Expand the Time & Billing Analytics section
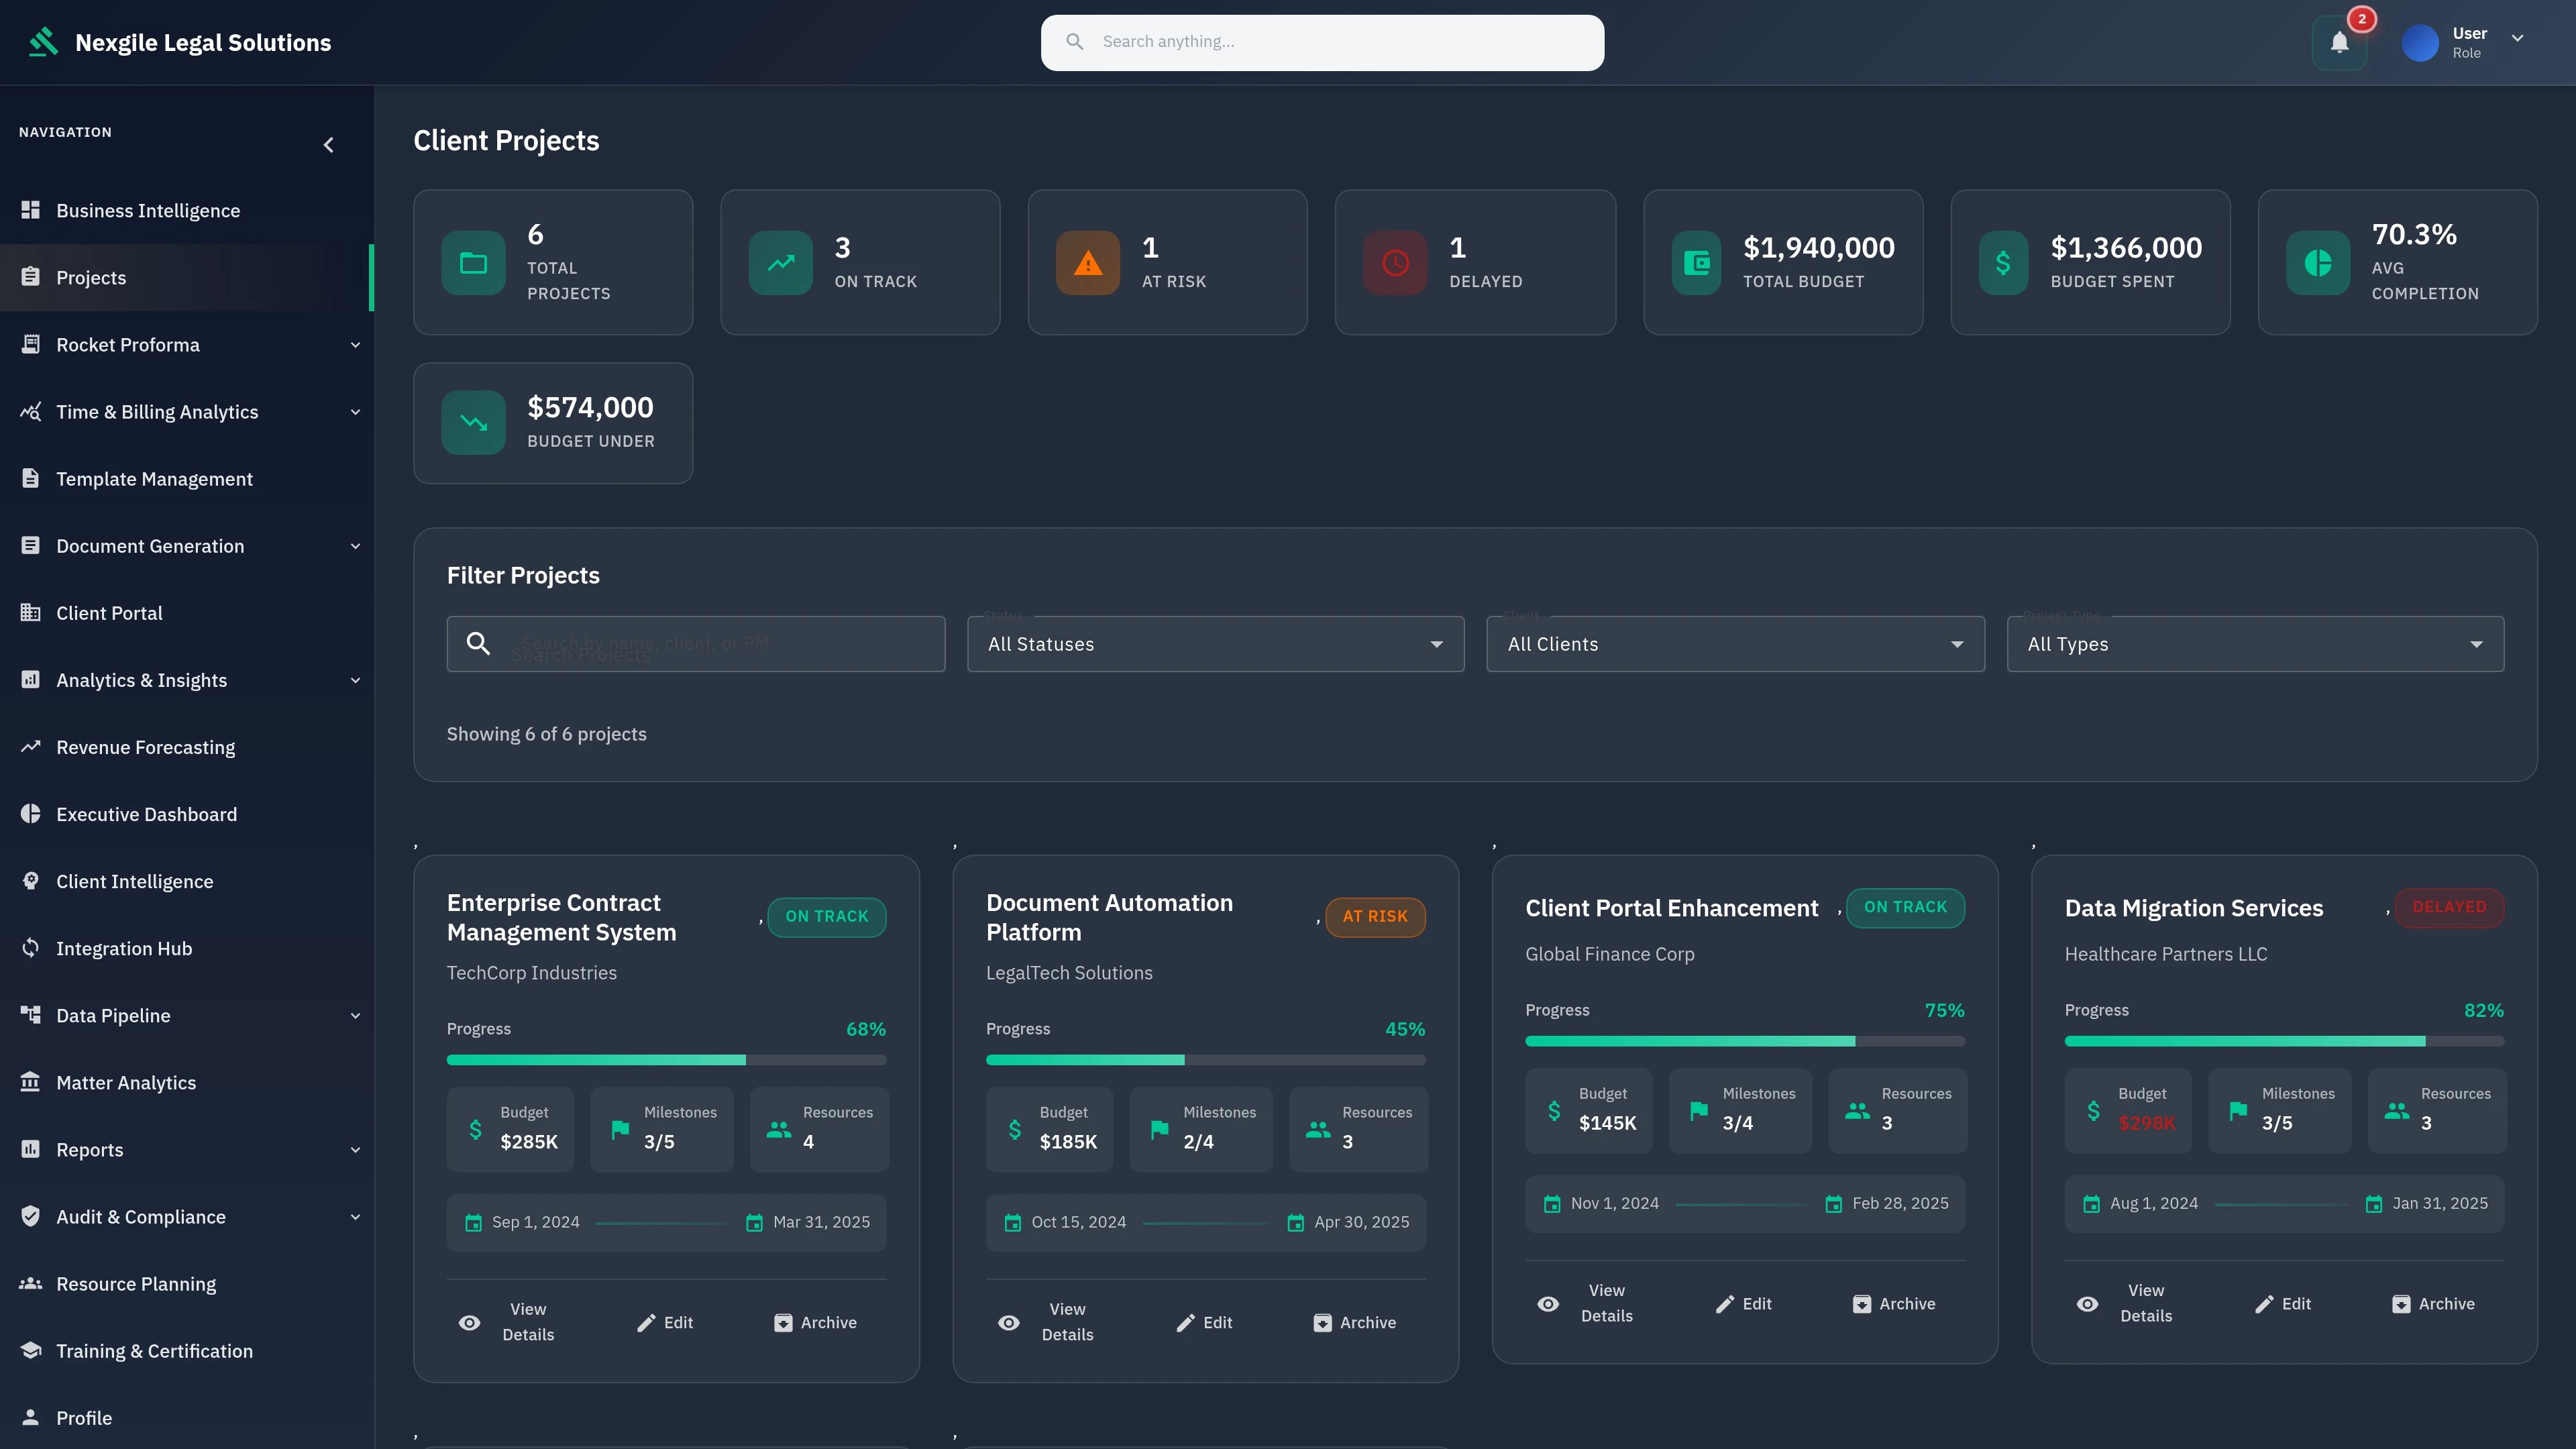The image size is (2576, 1449). point(157,411)
